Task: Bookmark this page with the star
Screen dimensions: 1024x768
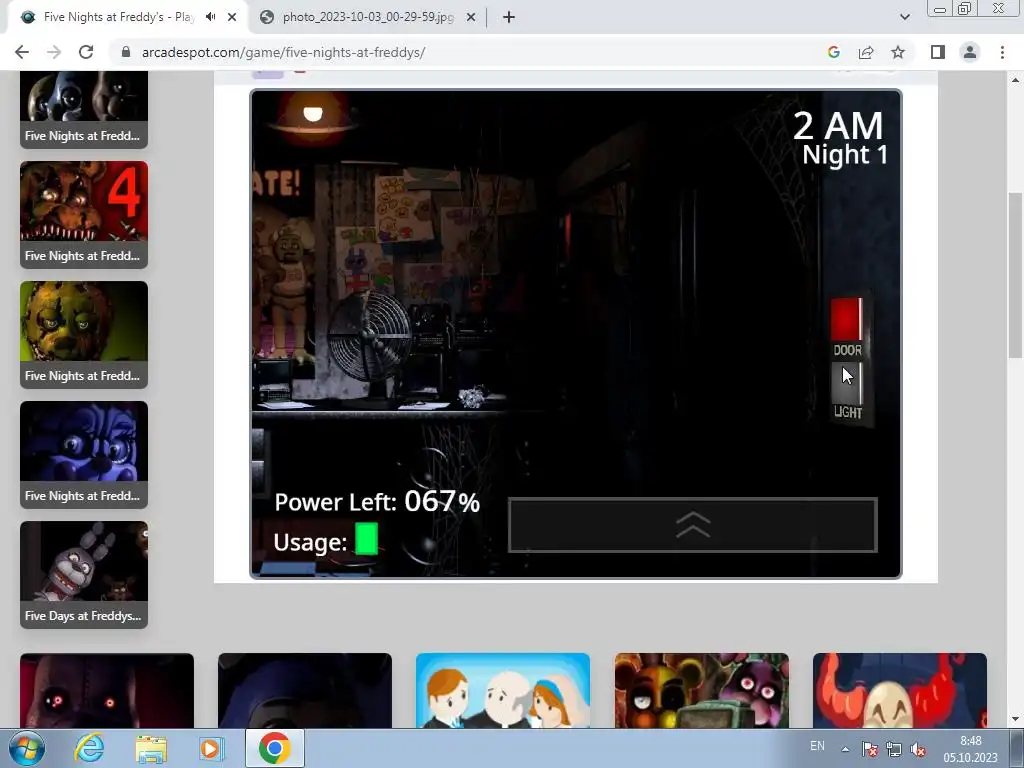Action: point(898,52)
